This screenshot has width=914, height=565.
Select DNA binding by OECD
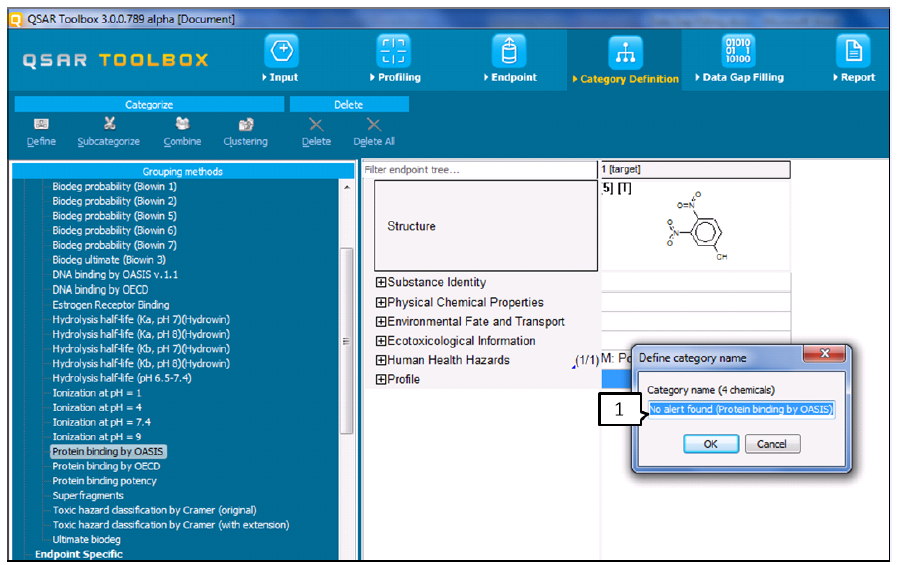point(100,290)
